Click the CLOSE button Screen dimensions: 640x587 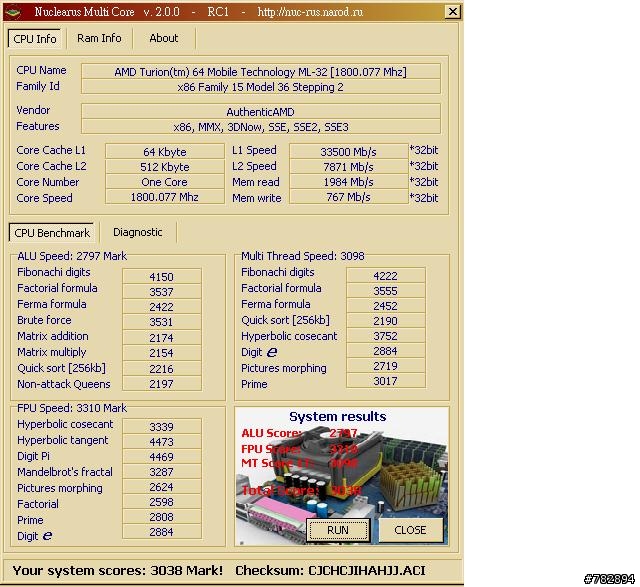pyautogui.click(x=410, y=530)
